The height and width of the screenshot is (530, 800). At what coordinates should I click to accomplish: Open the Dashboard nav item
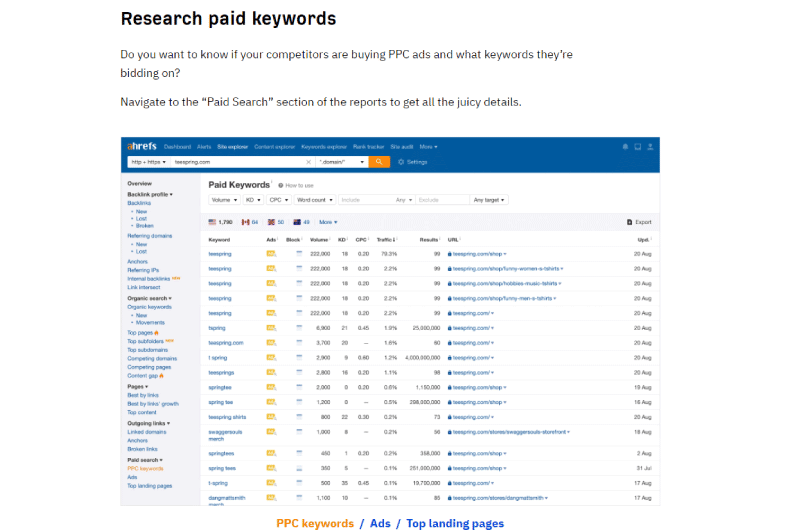click(177, 147)
